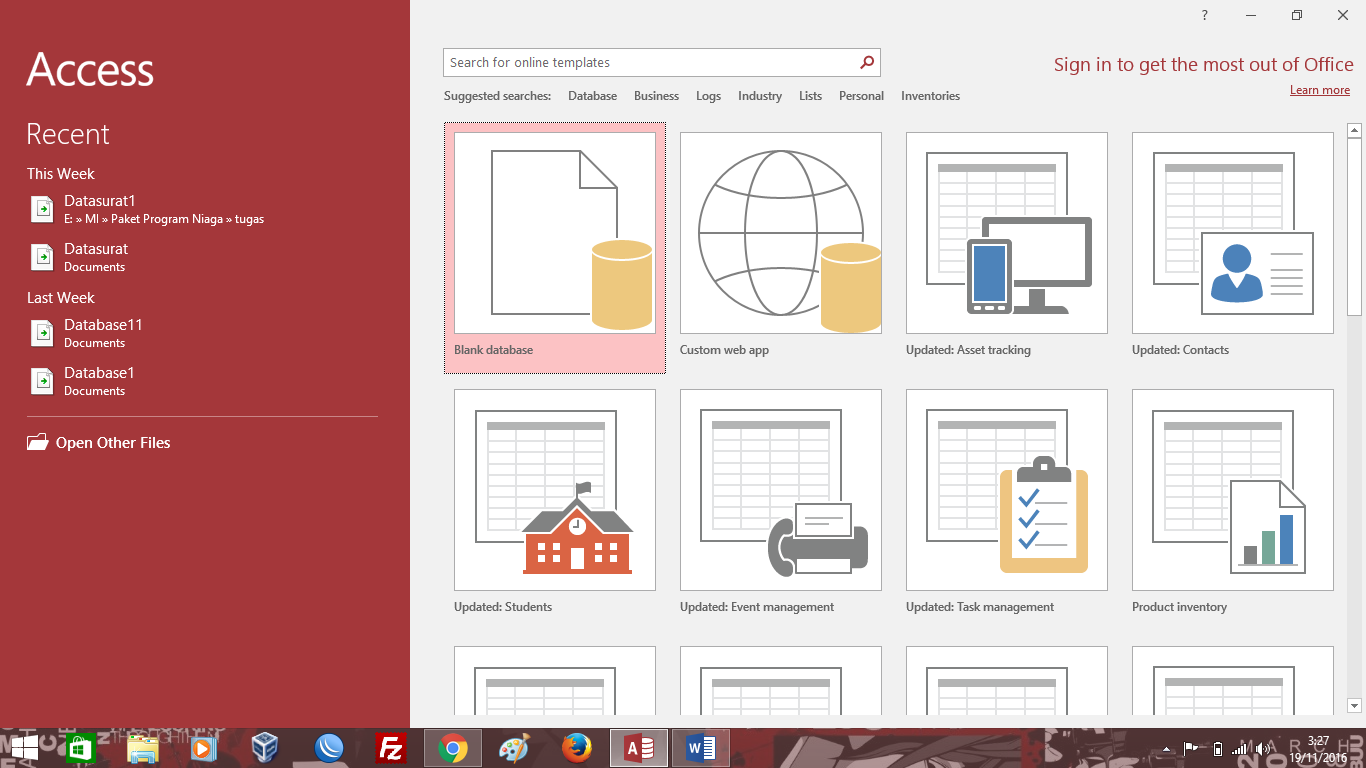Open recent file Database11
The width and height of the screenshot is (1366, 768).
(x=203, y=333)
